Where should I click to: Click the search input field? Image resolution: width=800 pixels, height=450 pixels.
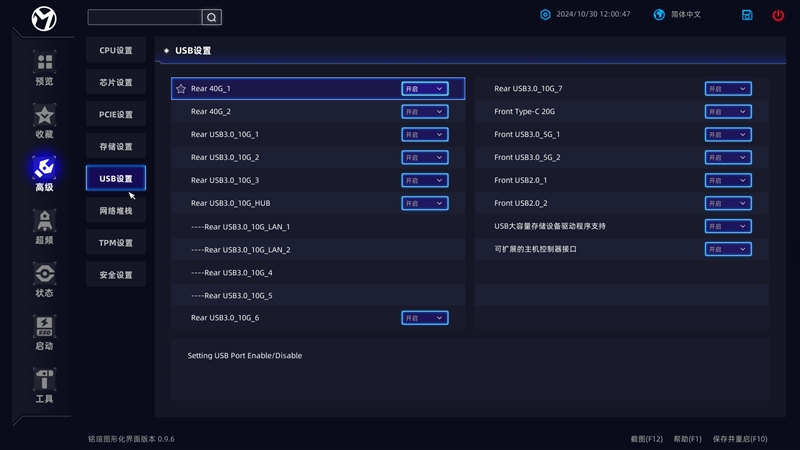point(144,17)
